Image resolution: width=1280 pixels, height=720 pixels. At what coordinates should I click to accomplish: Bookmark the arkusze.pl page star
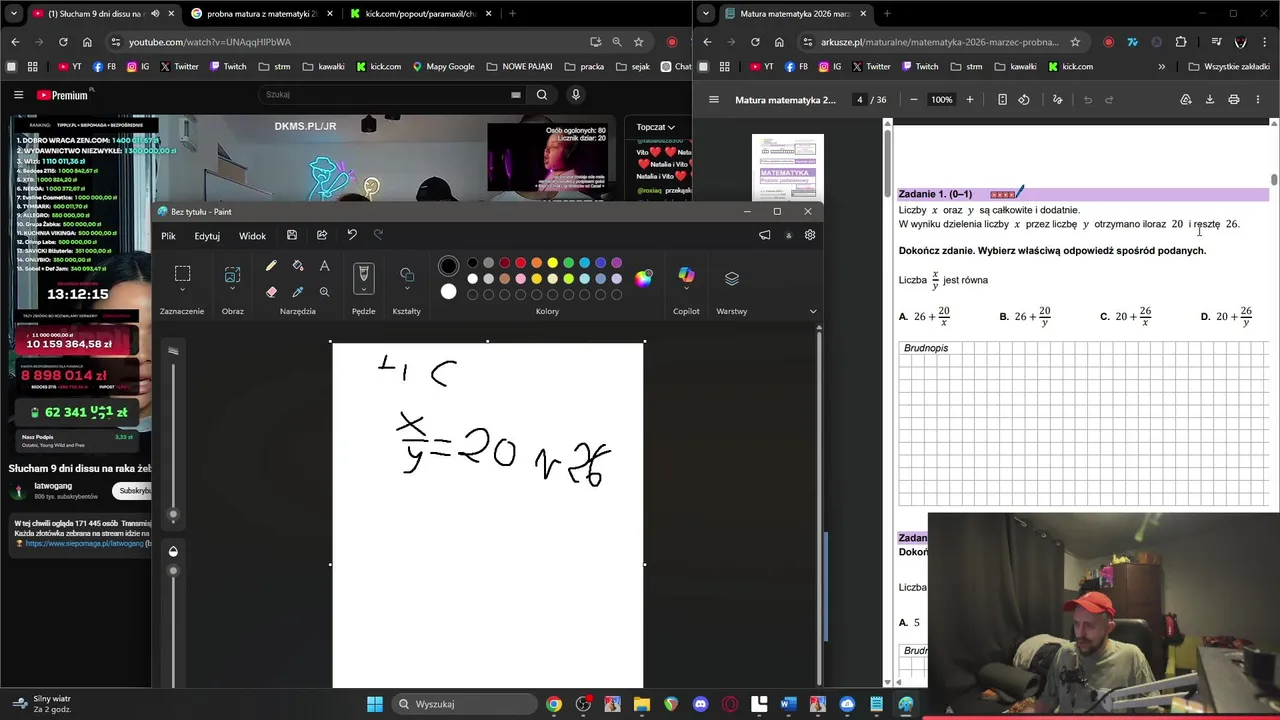pyautogui.click(x=1075, y=42)
